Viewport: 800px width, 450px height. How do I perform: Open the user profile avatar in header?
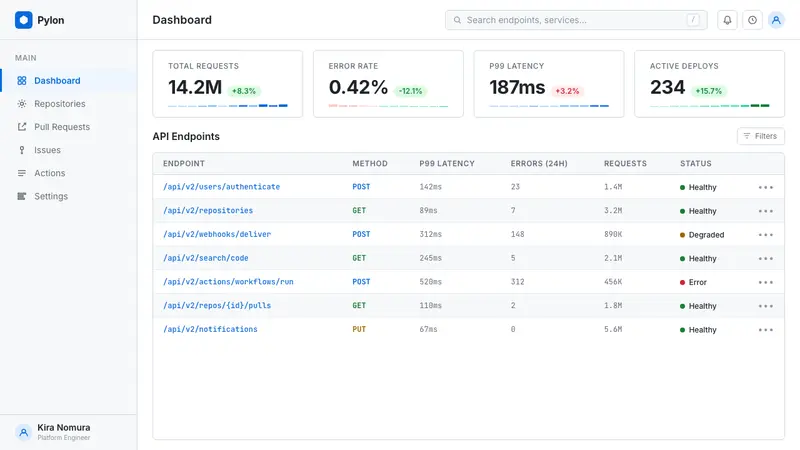776,20
